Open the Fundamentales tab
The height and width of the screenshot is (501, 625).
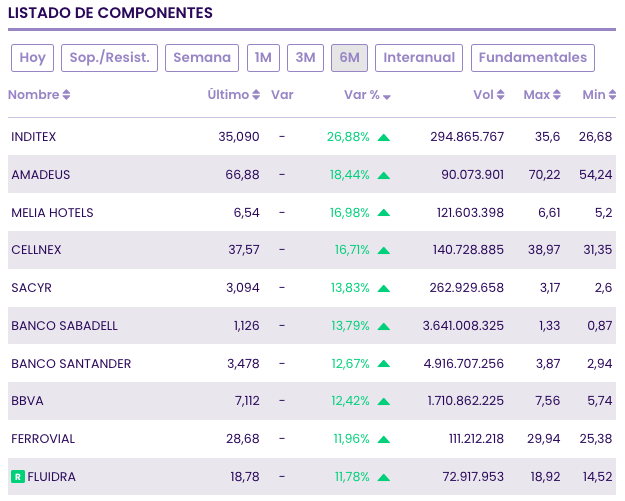[532, 58]
